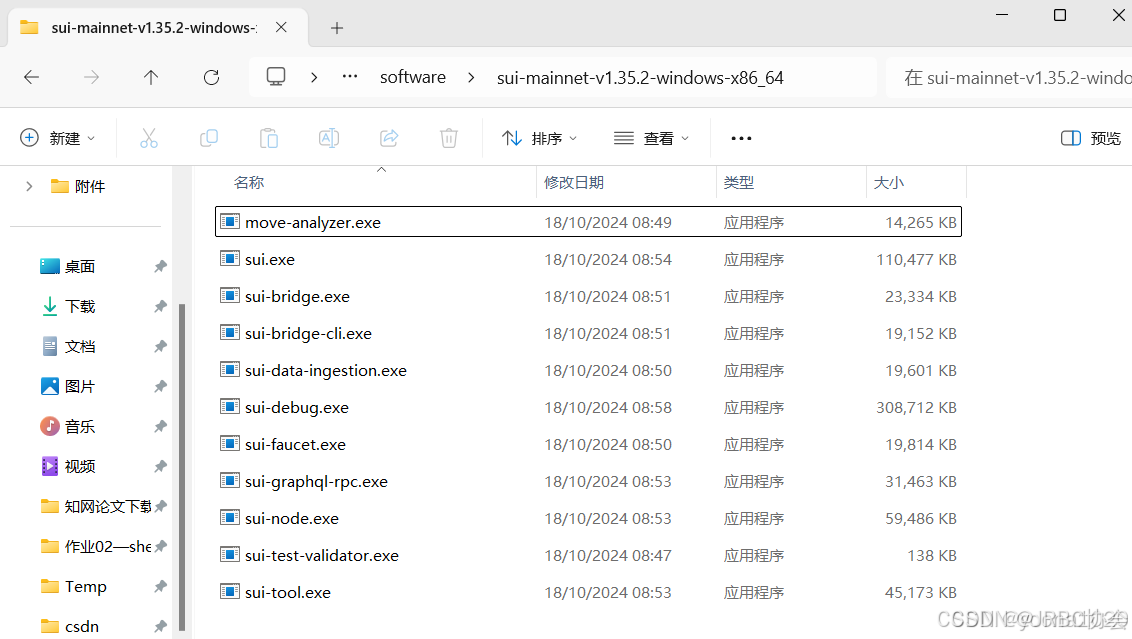1132x639 pixels.
Task: Open the hidden path ellipsis in address bar
Action: point(349,77)
